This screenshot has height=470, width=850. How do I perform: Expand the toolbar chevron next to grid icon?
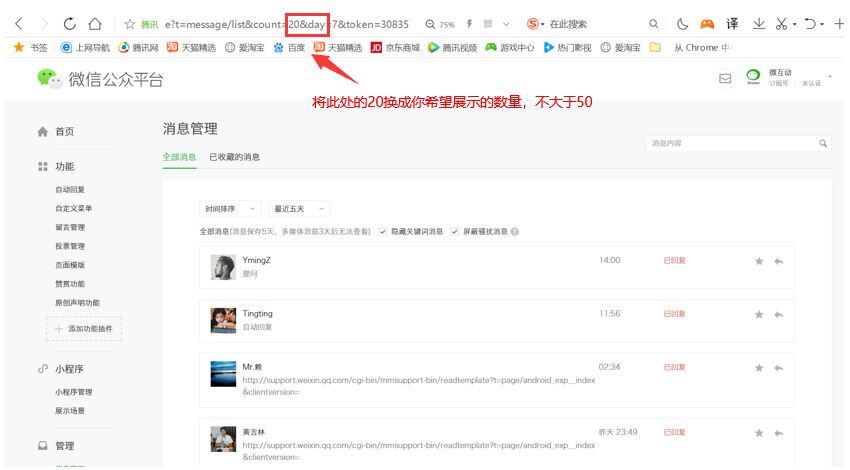point(506,24)
